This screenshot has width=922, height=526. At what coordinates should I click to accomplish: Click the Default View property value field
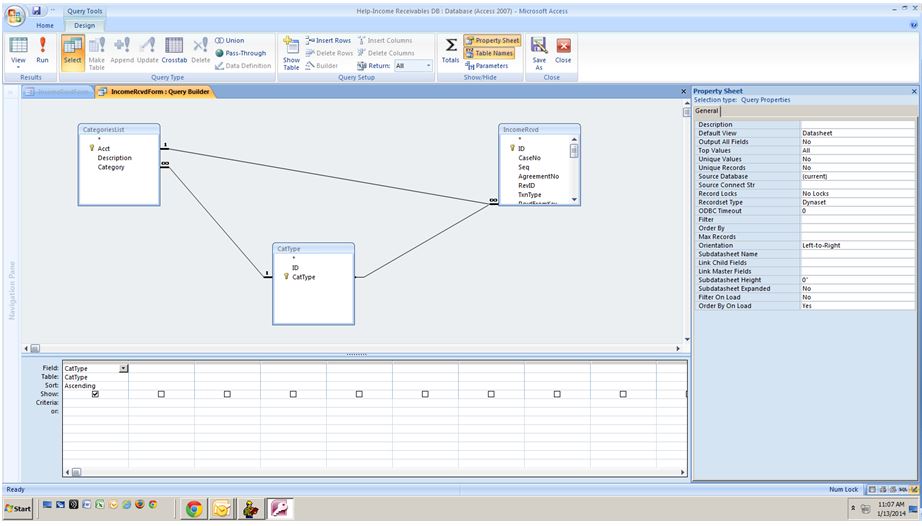pyautogui.click(x=843, y=133)
